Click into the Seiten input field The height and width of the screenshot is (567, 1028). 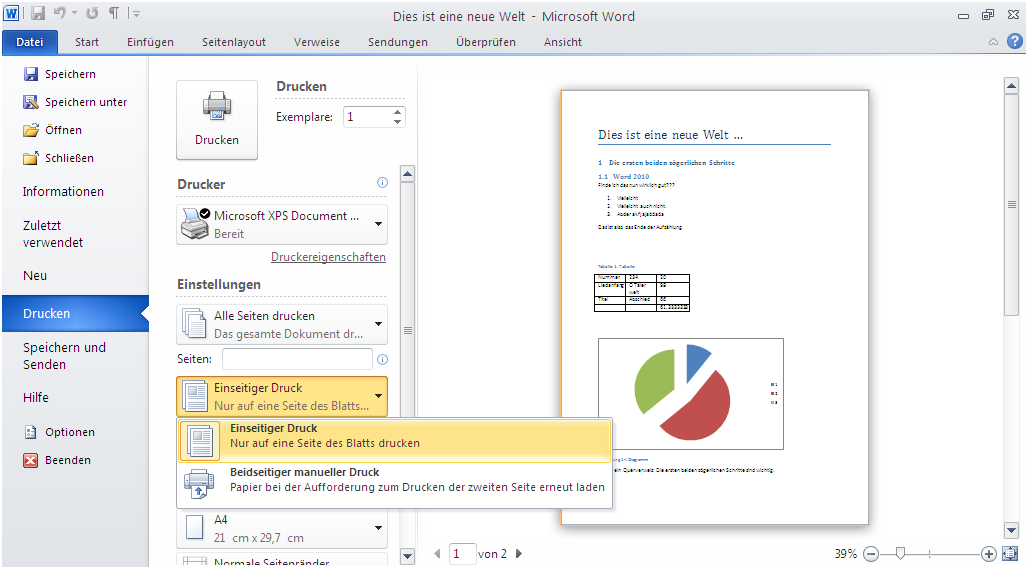(298, 359)
